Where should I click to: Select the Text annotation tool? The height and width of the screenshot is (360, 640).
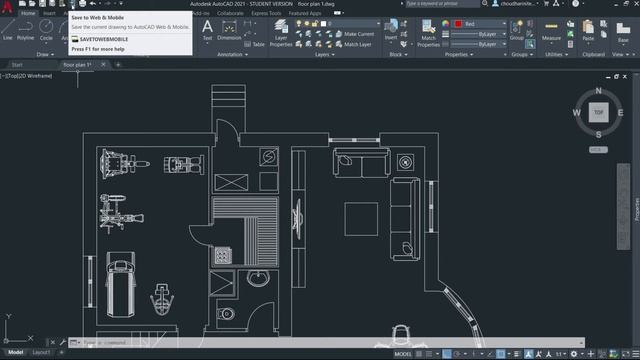207,30
